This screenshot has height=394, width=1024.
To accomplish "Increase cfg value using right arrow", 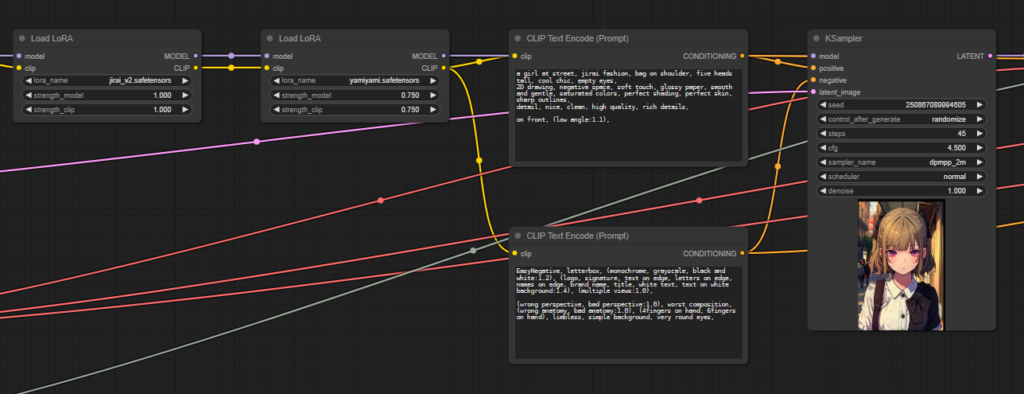I will point(980,148).
